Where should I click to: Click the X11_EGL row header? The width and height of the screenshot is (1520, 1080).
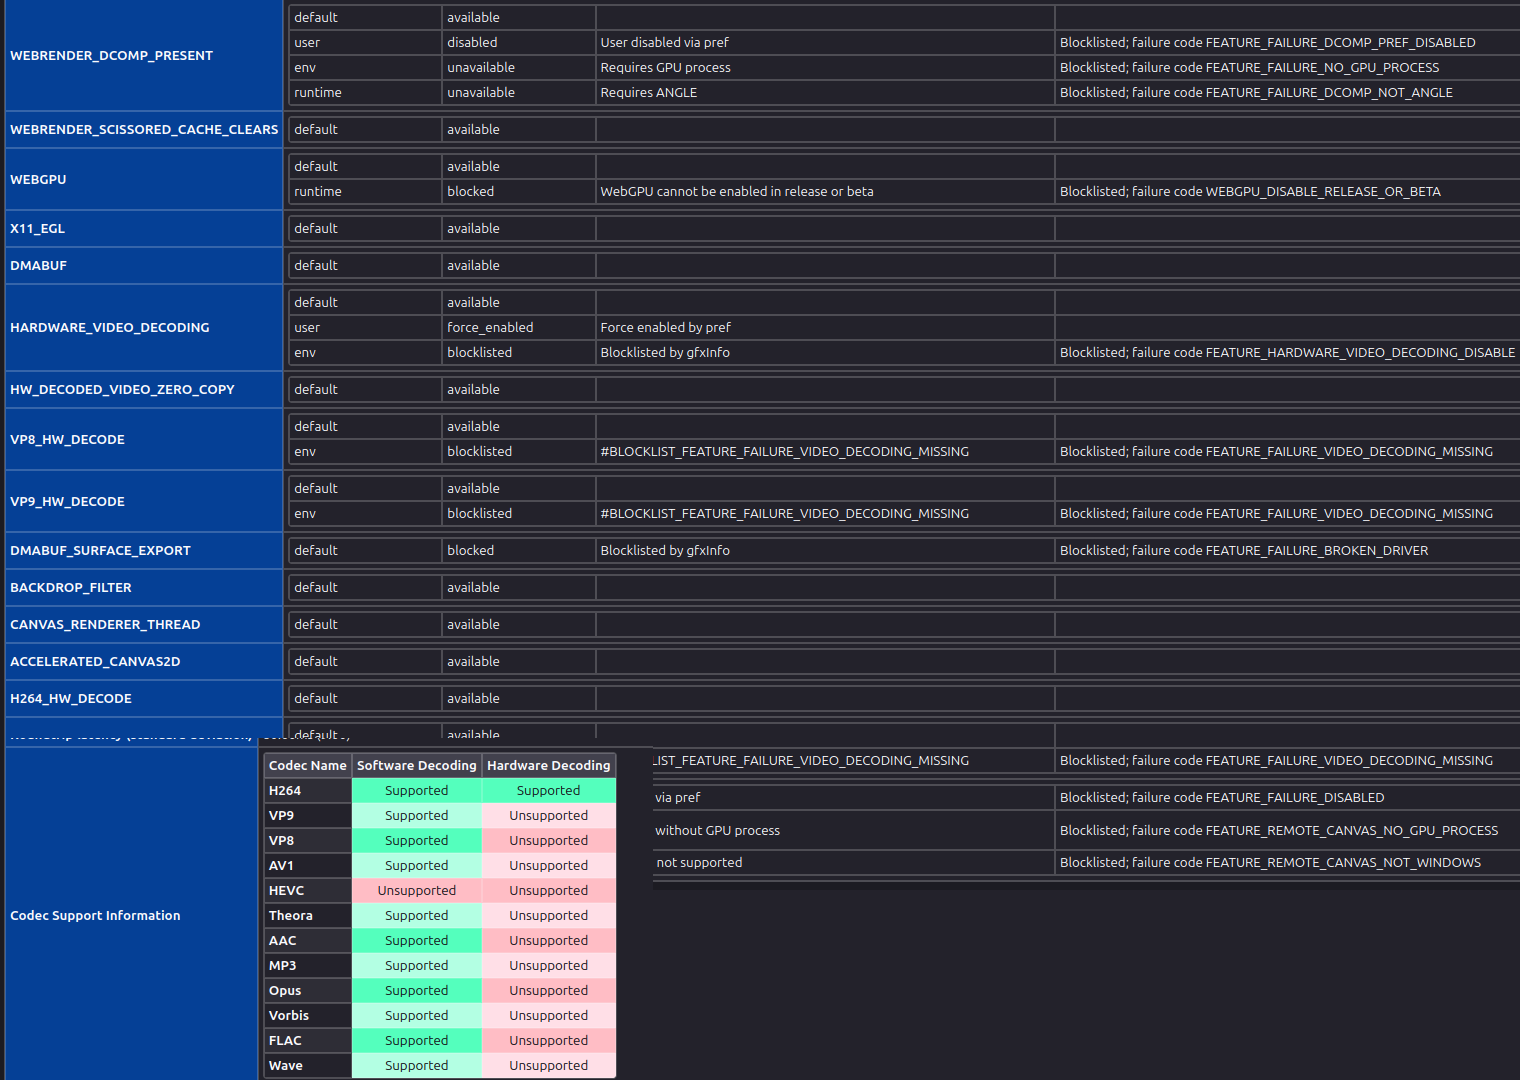(x=37, y=228)
